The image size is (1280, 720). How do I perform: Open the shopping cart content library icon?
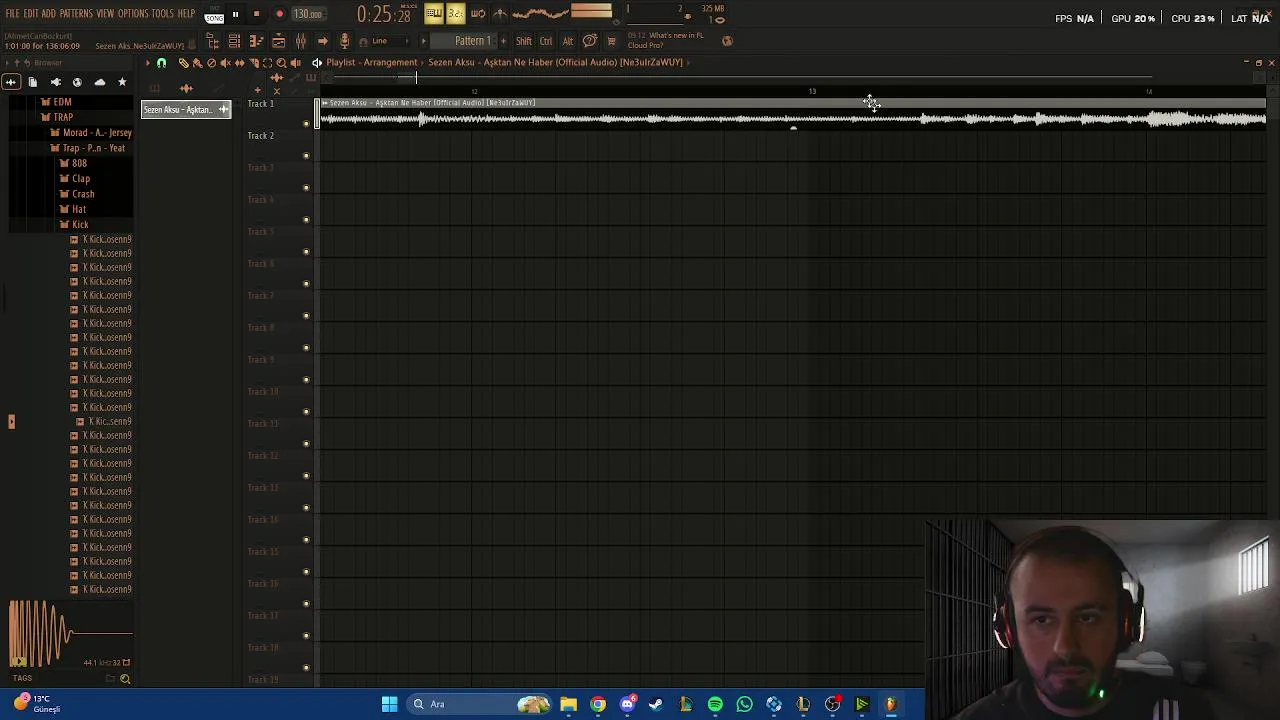point(612,41)
